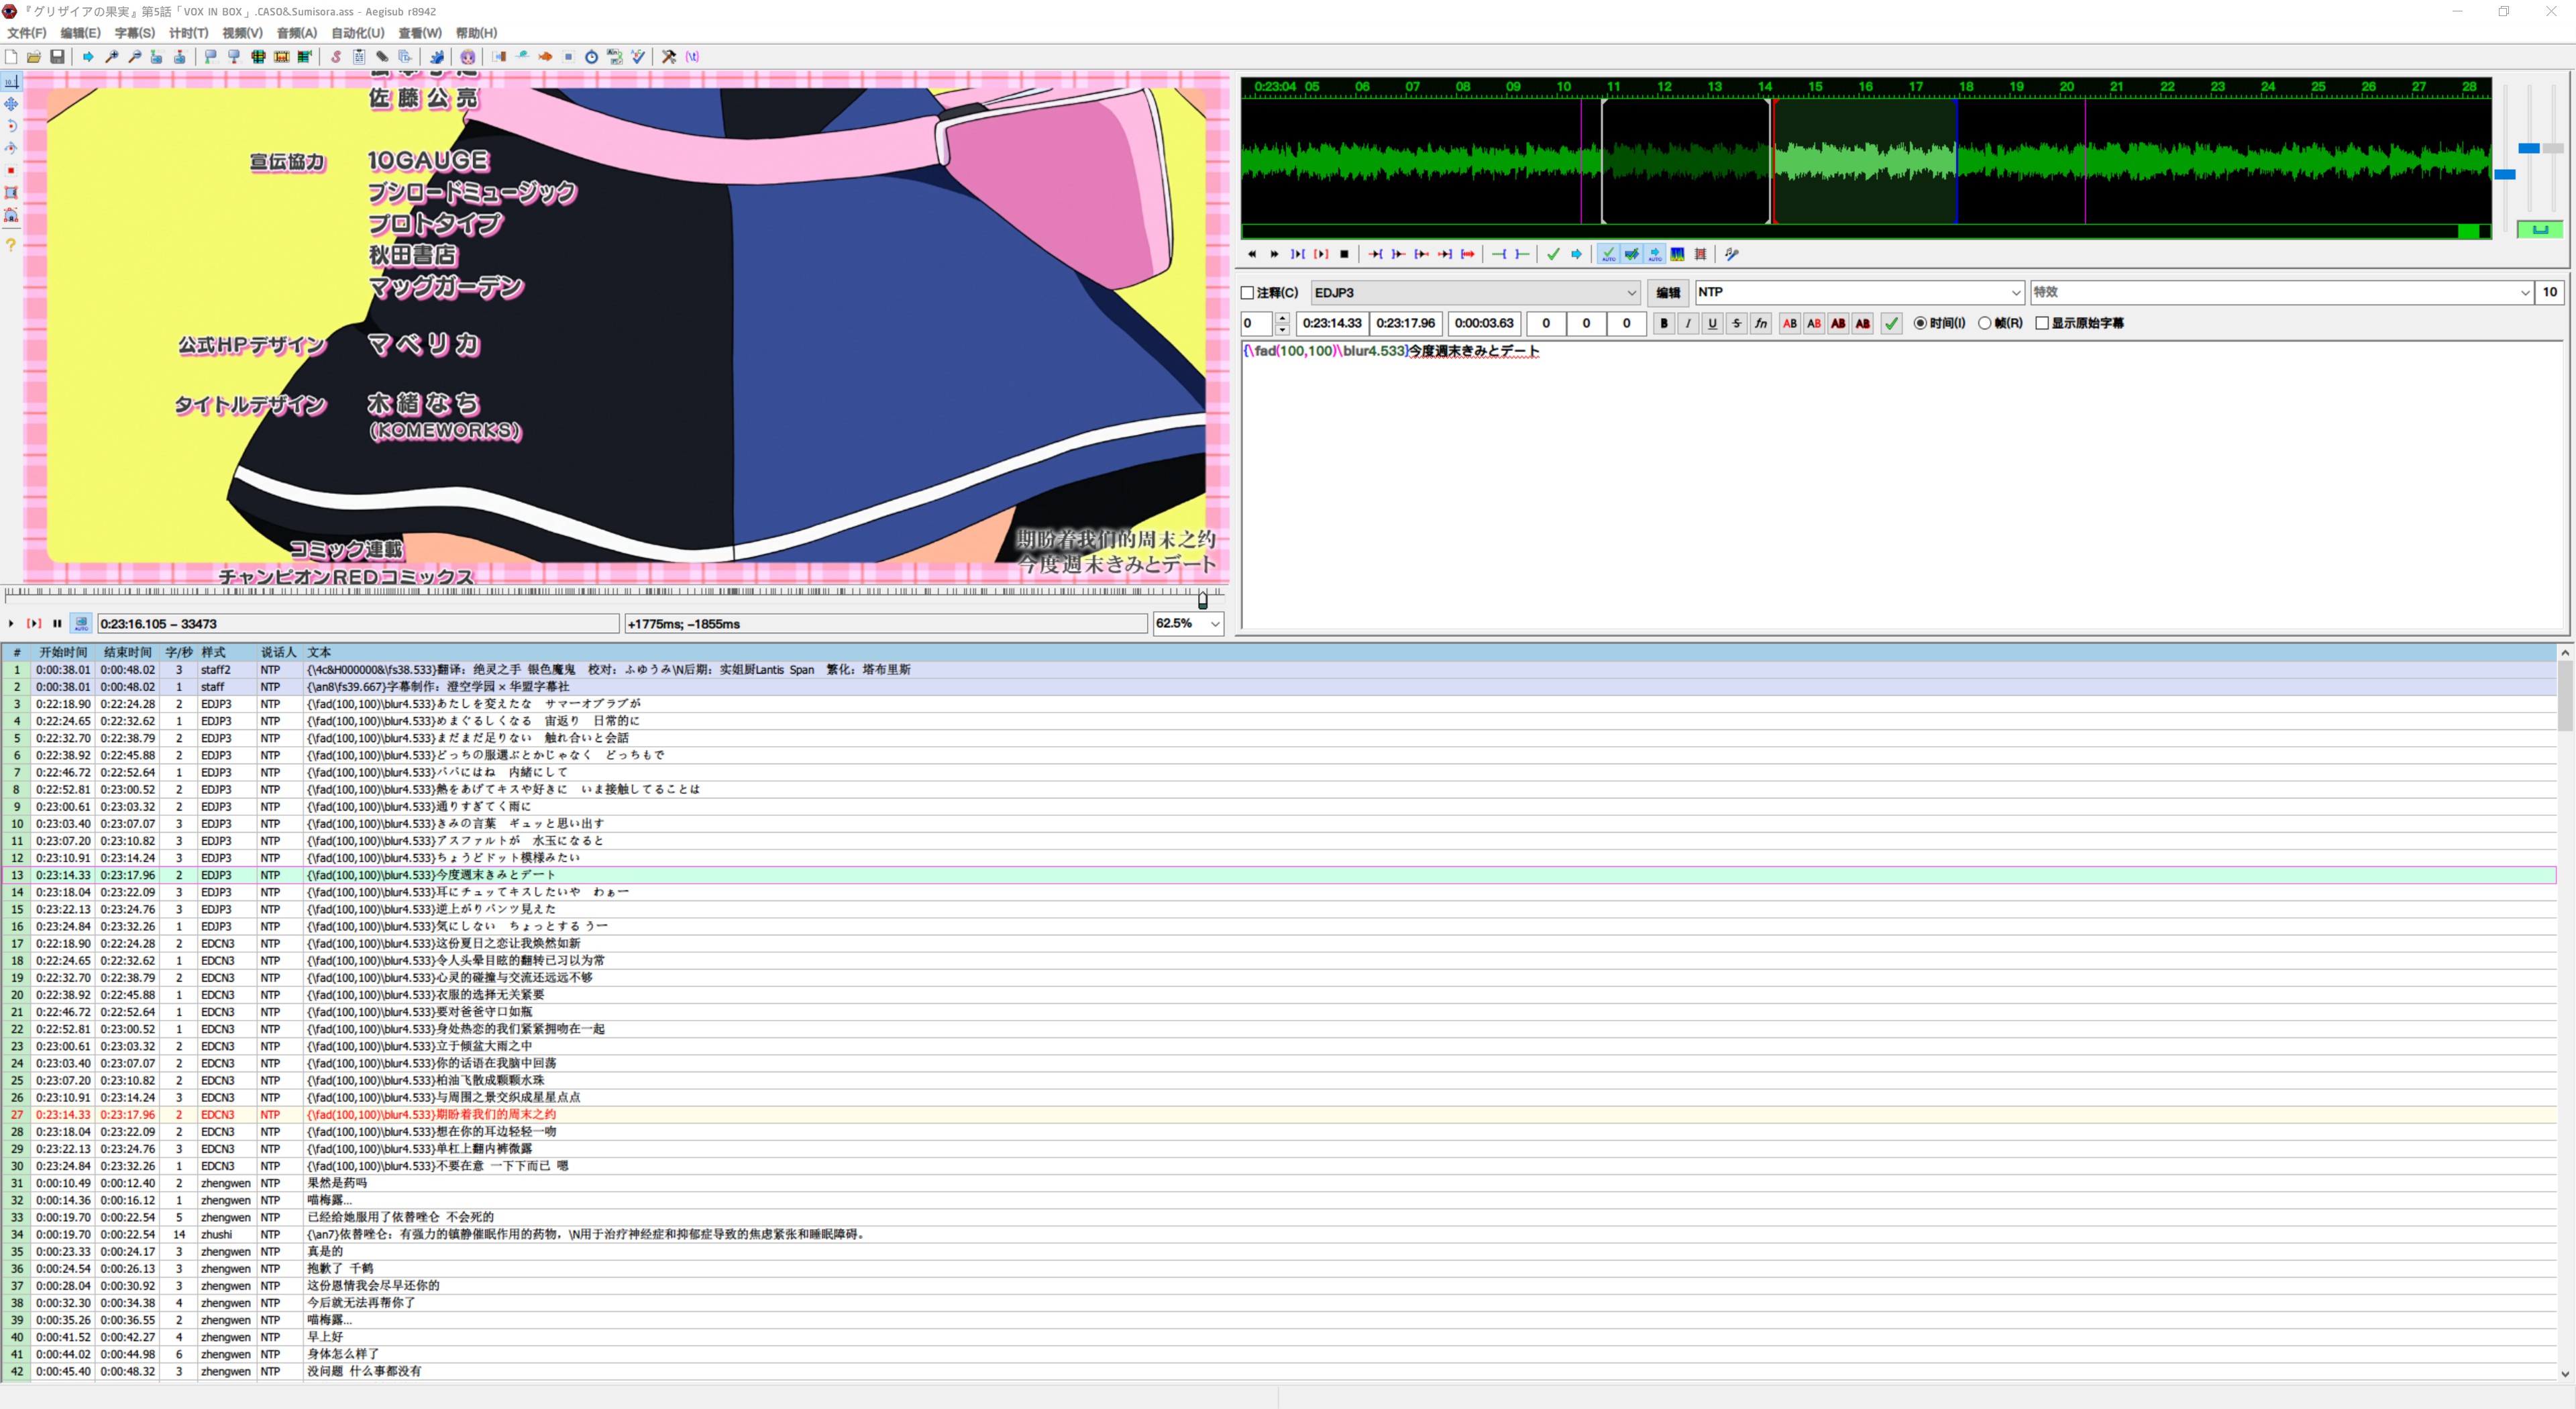2576x1409 pixels.
Task: Open the Spell Checker ABC check icon
Action: tap(638, 57)
